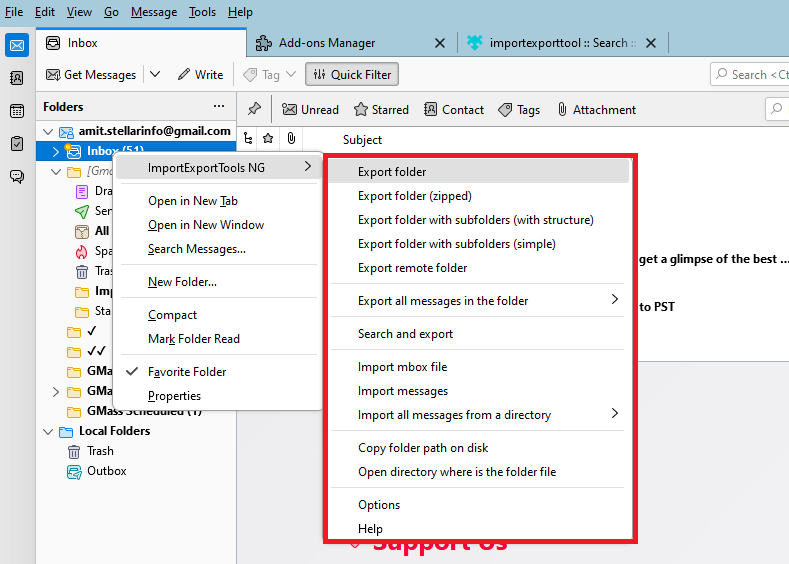Close the Add-ons Manager tab
Image resolution: width=789 pixels, height=564 pixels.
tap(440, 43)
